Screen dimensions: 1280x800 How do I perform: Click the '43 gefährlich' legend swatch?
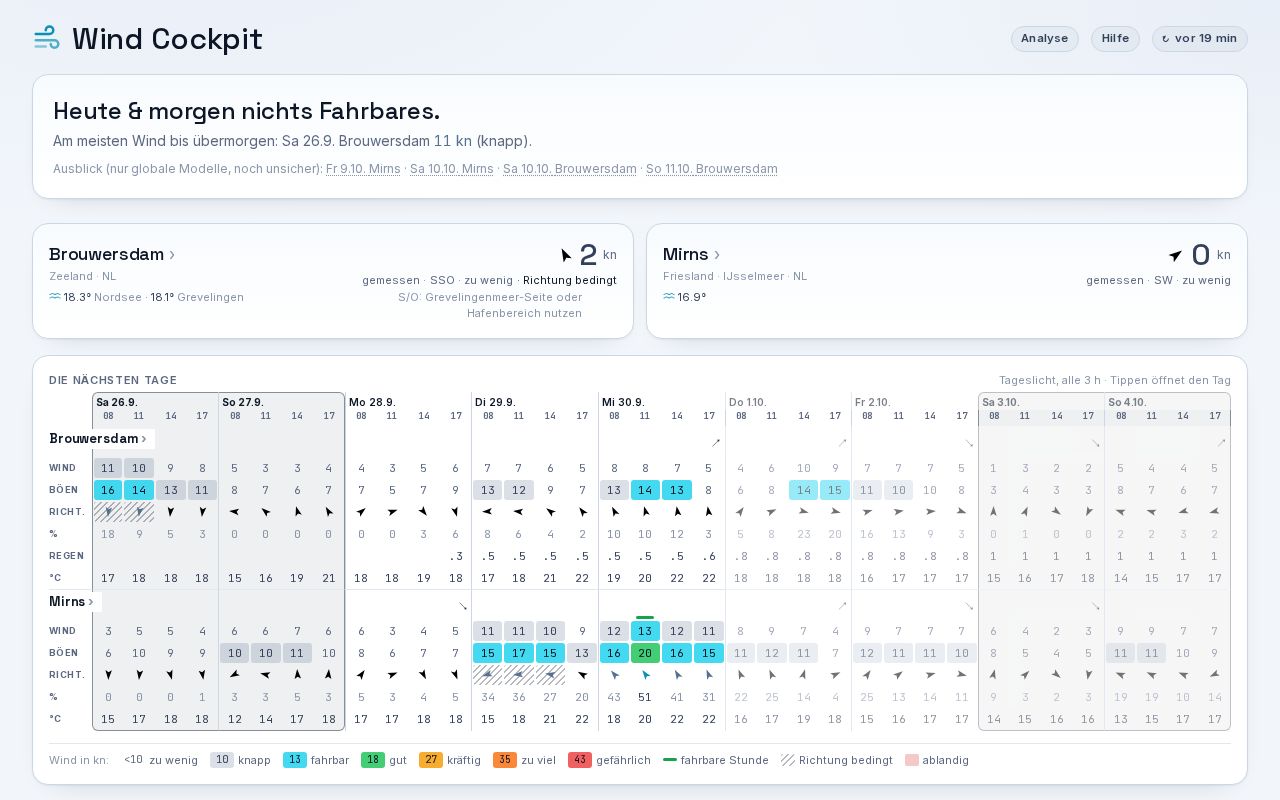click(580, 760)
